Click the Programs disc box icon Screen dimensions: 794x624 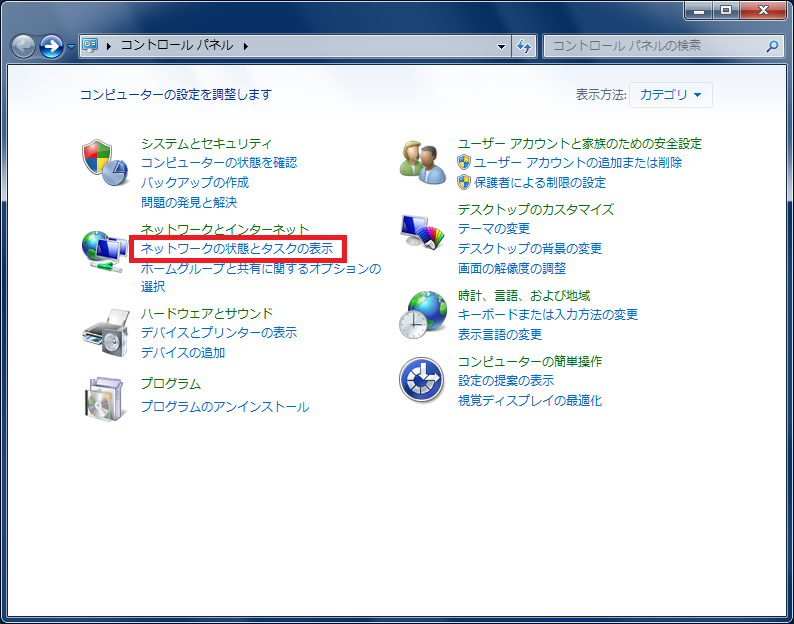coord(105,397)
